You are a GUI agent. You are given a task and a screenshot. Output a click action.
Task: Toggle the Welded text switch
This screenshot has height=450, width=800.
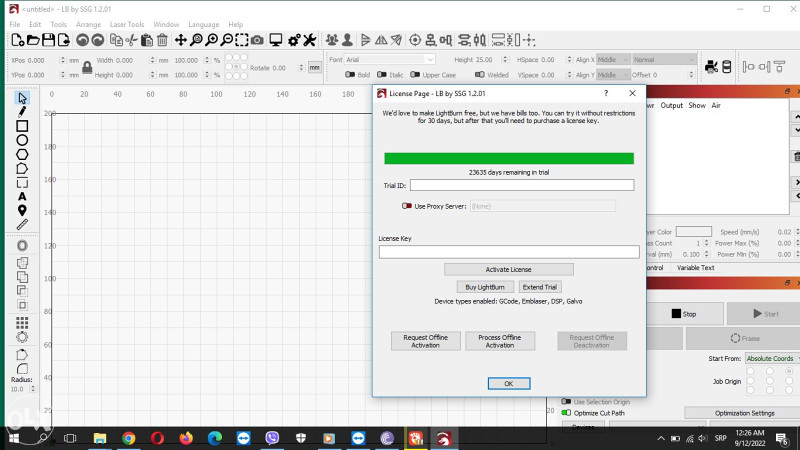click(480, 74)
